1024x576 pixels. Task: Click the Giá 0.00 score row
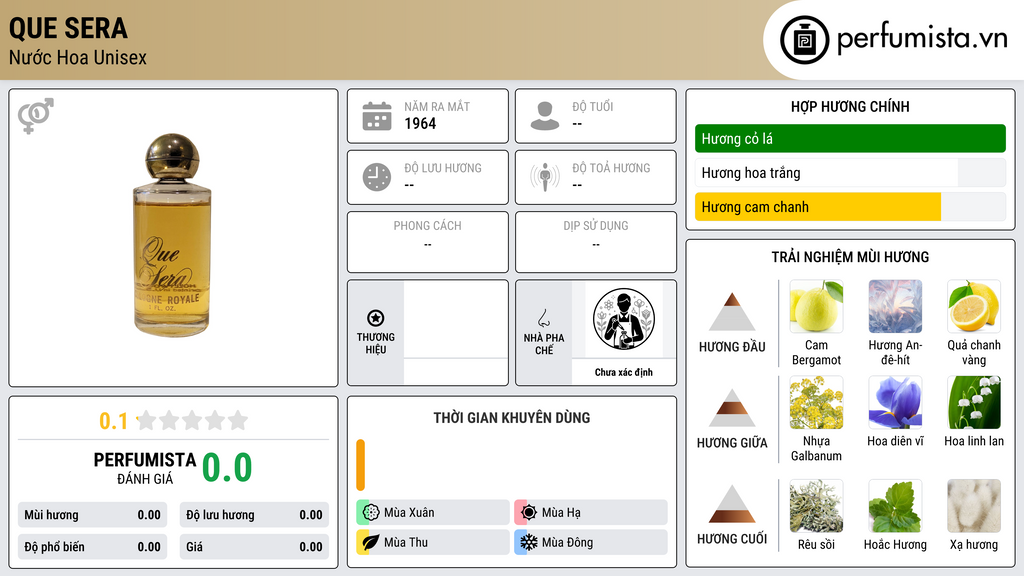click(254, 547)
